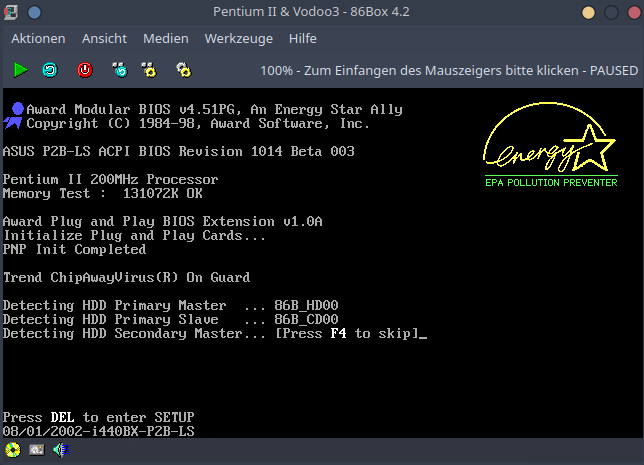Click the 'Press DEL to enter SETUP' text
The image size is (644, 465).
(99, 417)
